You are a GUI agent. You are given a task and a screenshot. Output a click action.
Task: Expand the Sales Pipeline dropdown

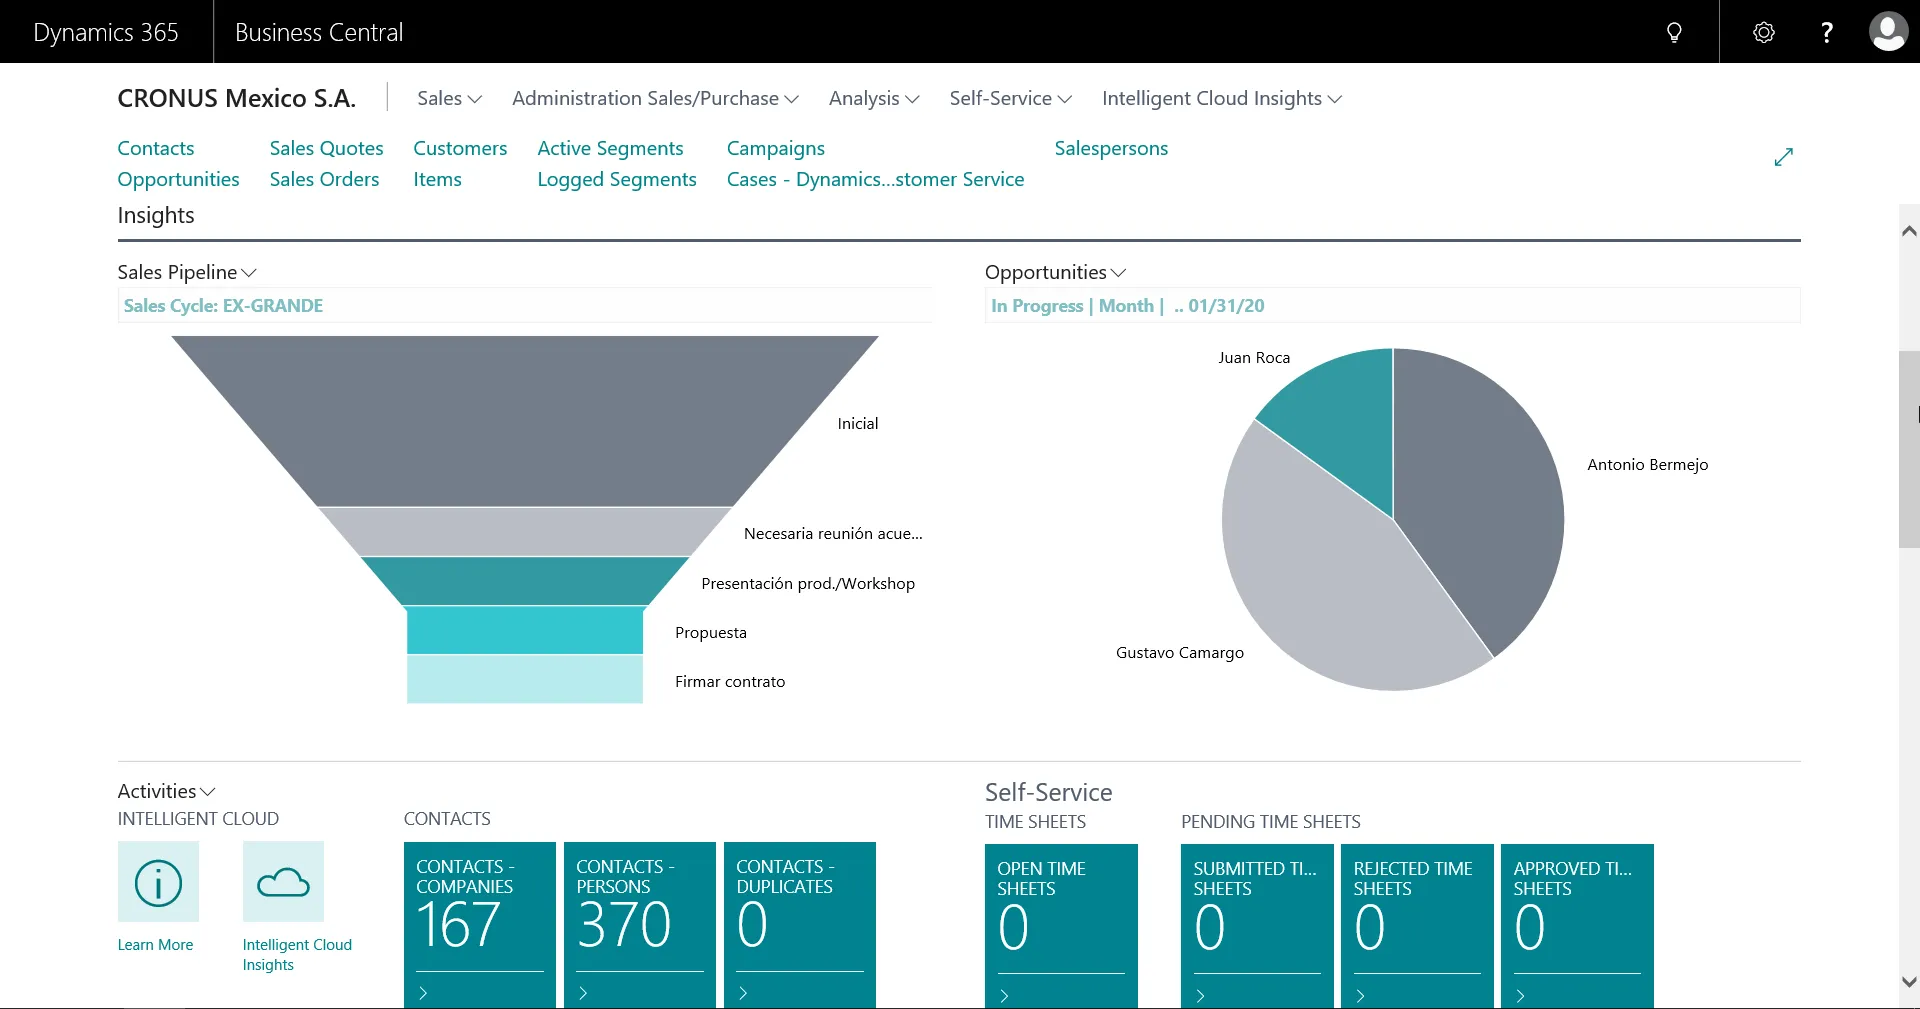(x=248, y=272)
